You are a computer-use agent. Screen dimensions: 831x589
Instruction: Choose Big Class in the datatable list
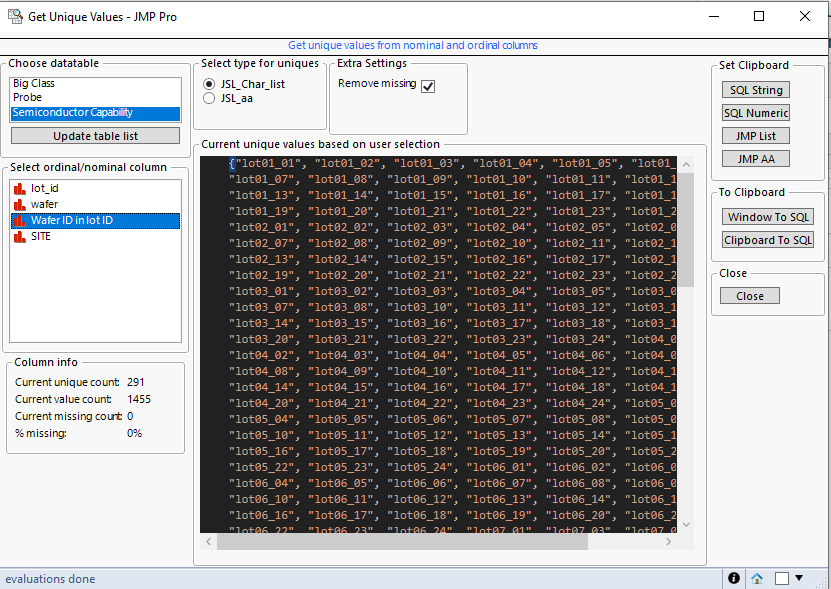tap(95, 83)
